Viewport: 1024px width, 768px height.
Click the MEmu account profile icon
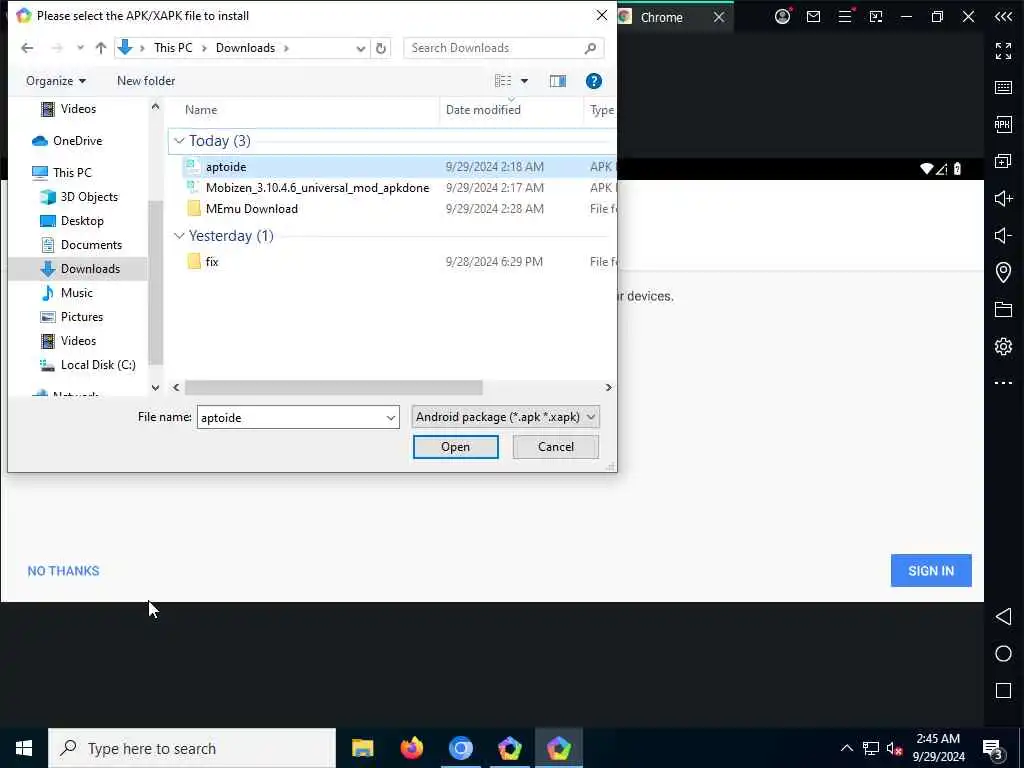[782, 16]
